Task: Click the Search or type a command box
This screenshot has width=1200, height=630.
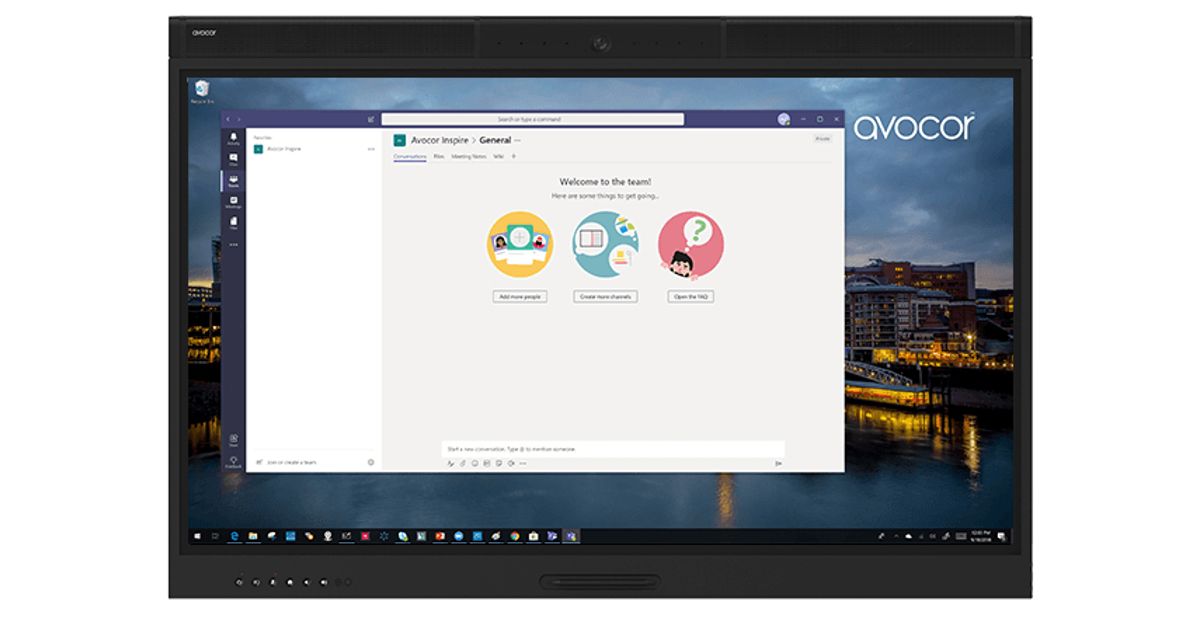Action: [x=532, y=119]
